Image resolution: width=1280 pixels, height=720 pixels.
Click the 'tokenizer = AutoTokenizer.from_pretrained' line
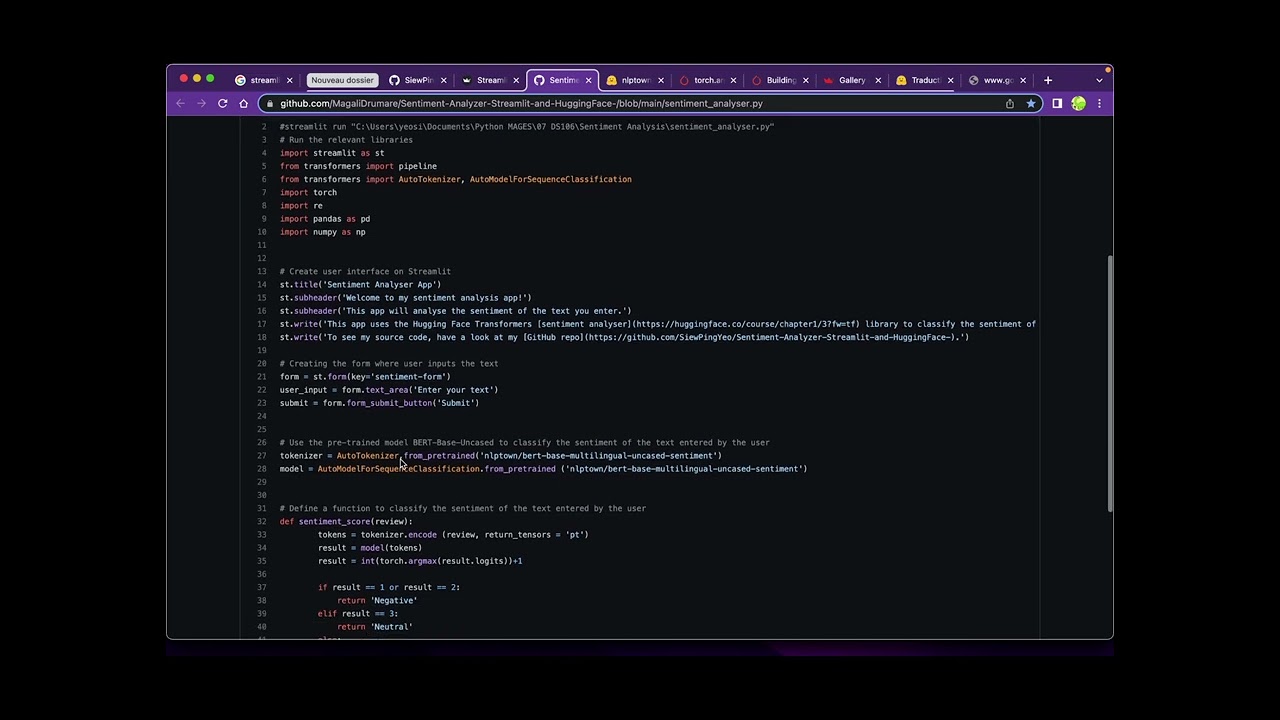(500, 456)
